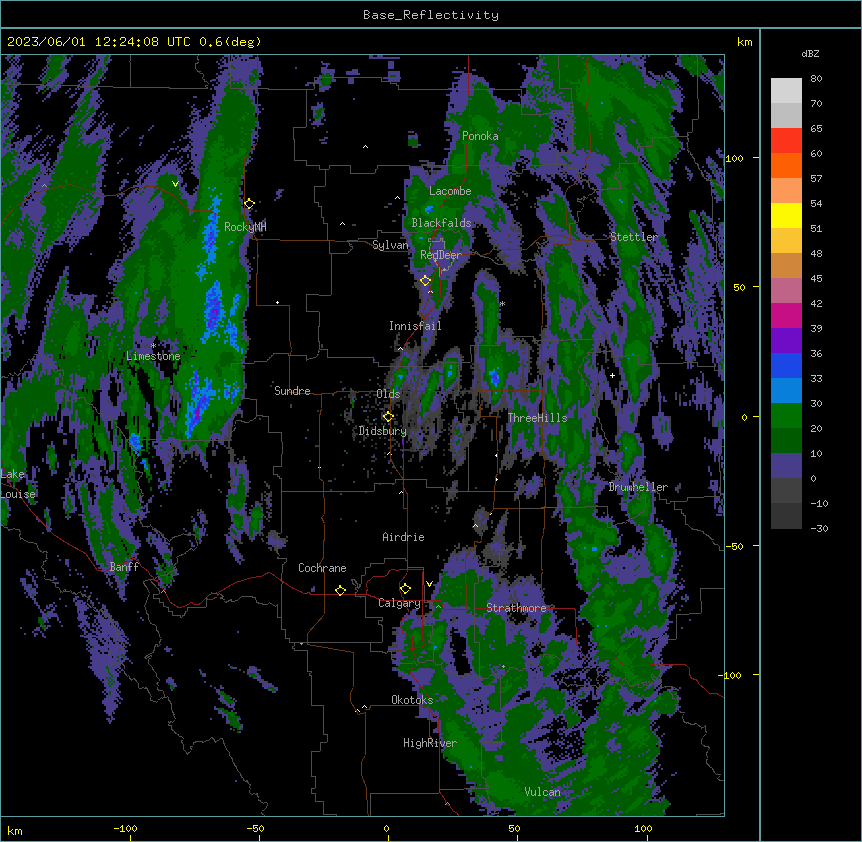Click the Cochrane town label
The image size is (862, 842).
tap(322, 568)
